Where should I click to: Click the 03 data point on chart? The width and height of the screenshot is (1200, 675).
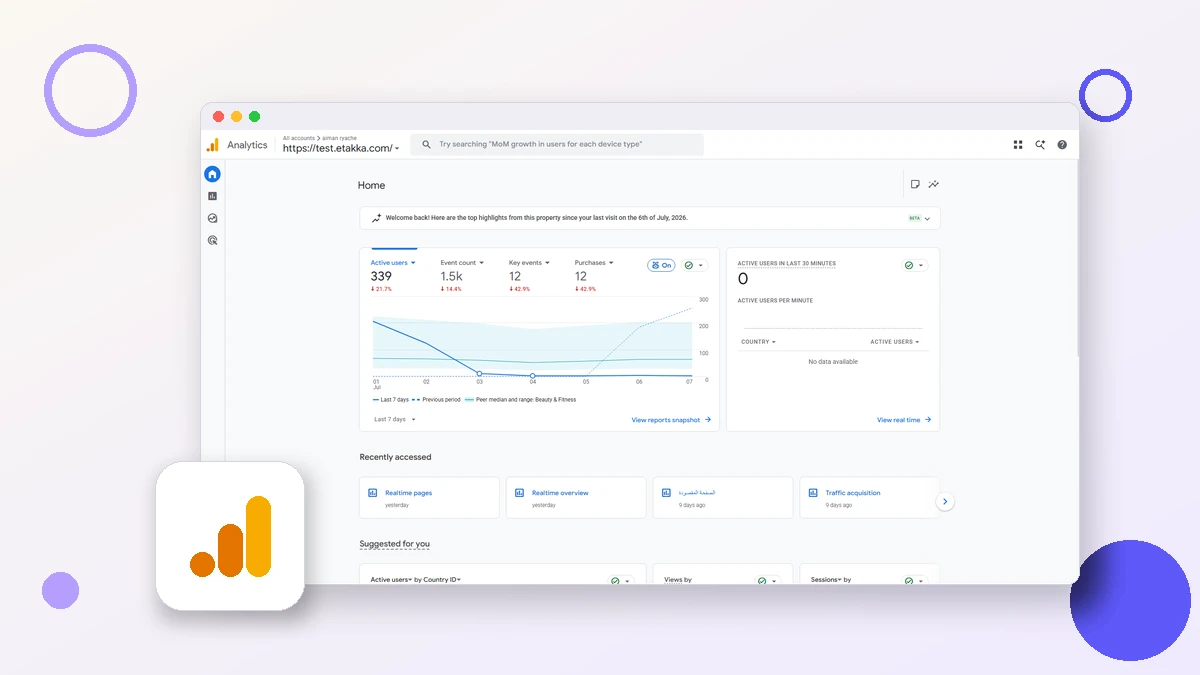pyautogui.click(x=479, y=373)
